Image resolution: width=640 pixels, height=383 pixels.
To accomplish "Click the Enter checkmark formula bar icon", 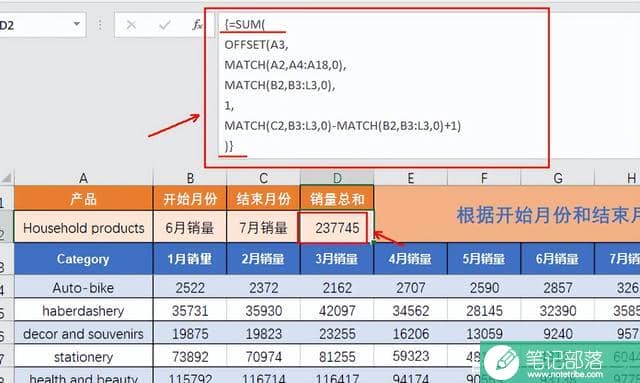I will [x=164, y=25].
